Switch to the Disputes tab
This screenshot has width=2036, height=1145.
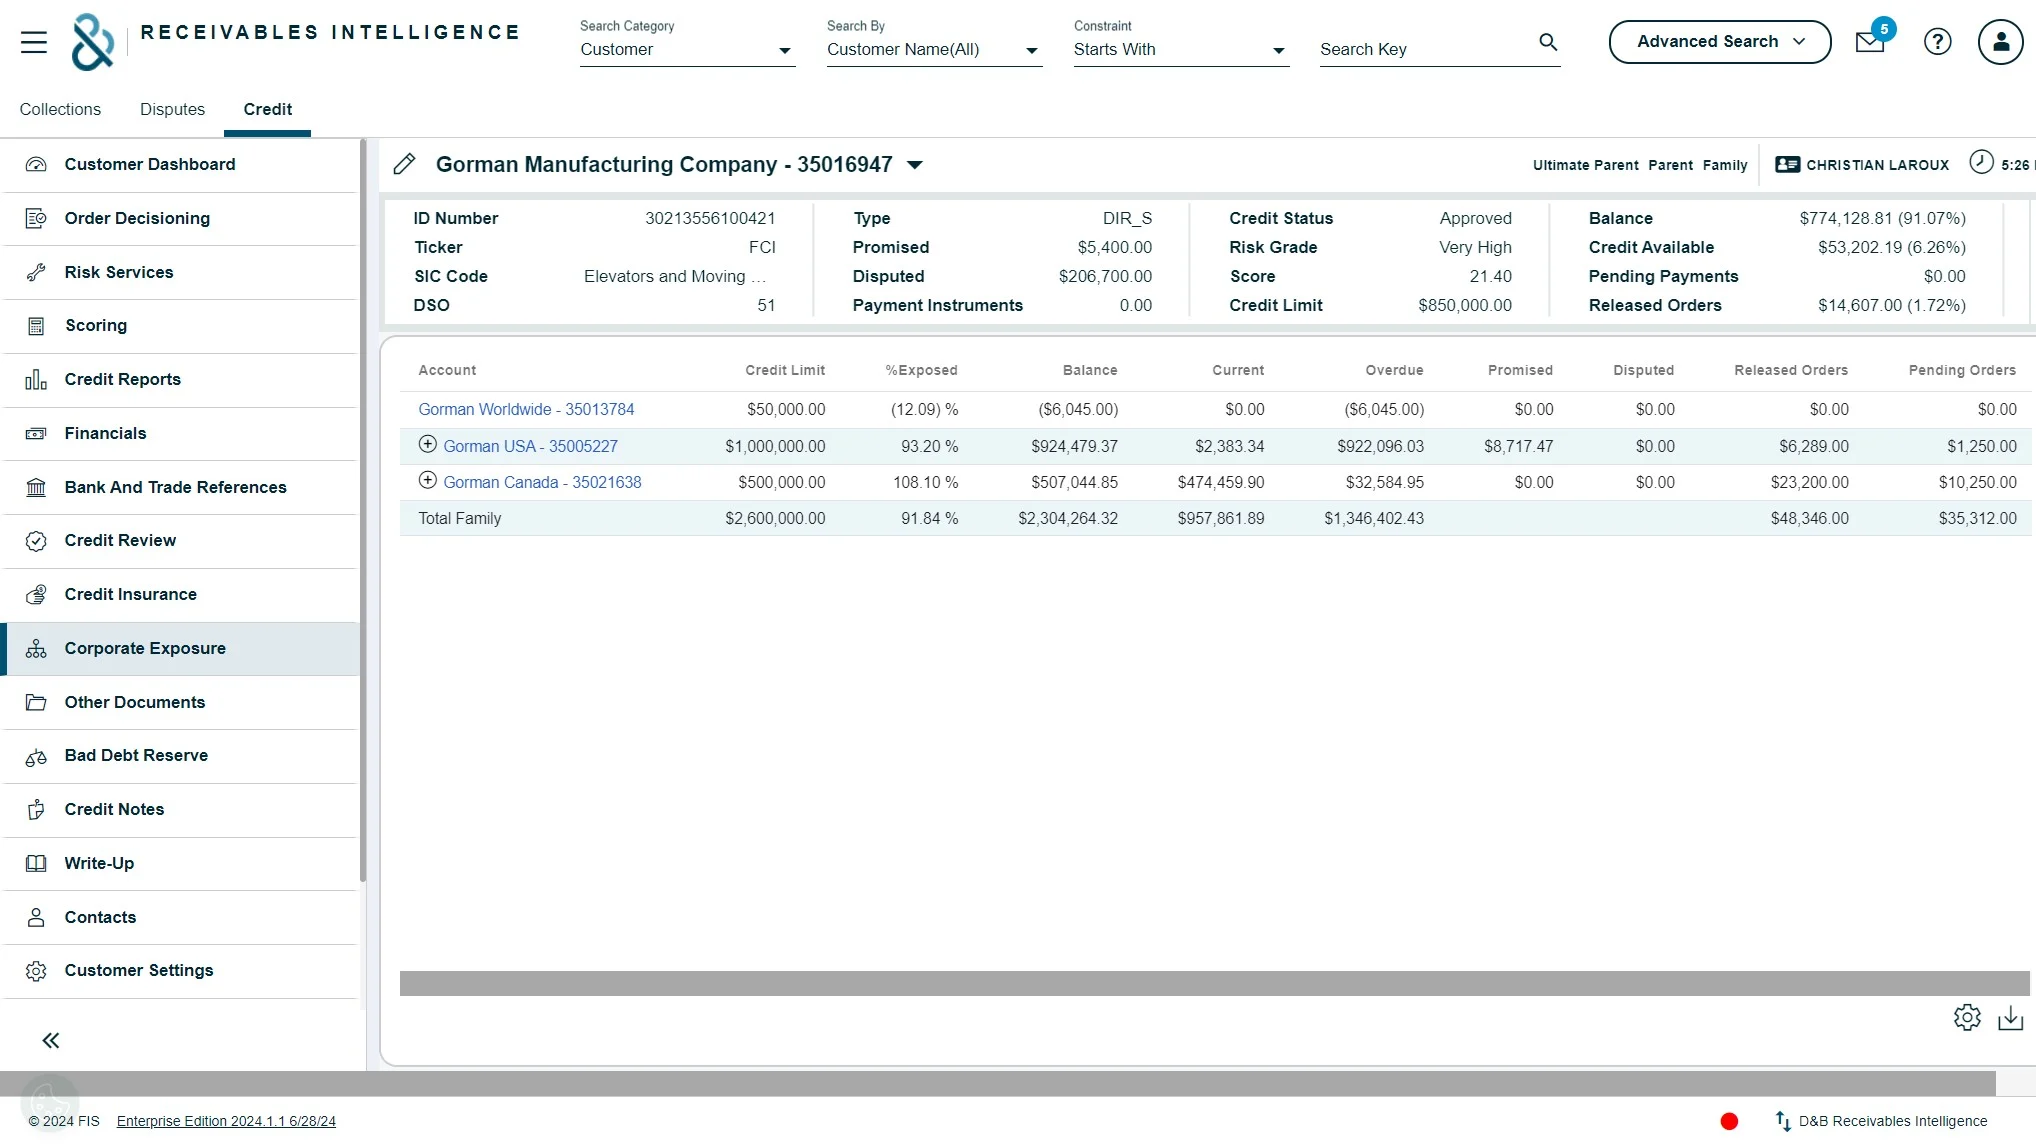(172, 109)
